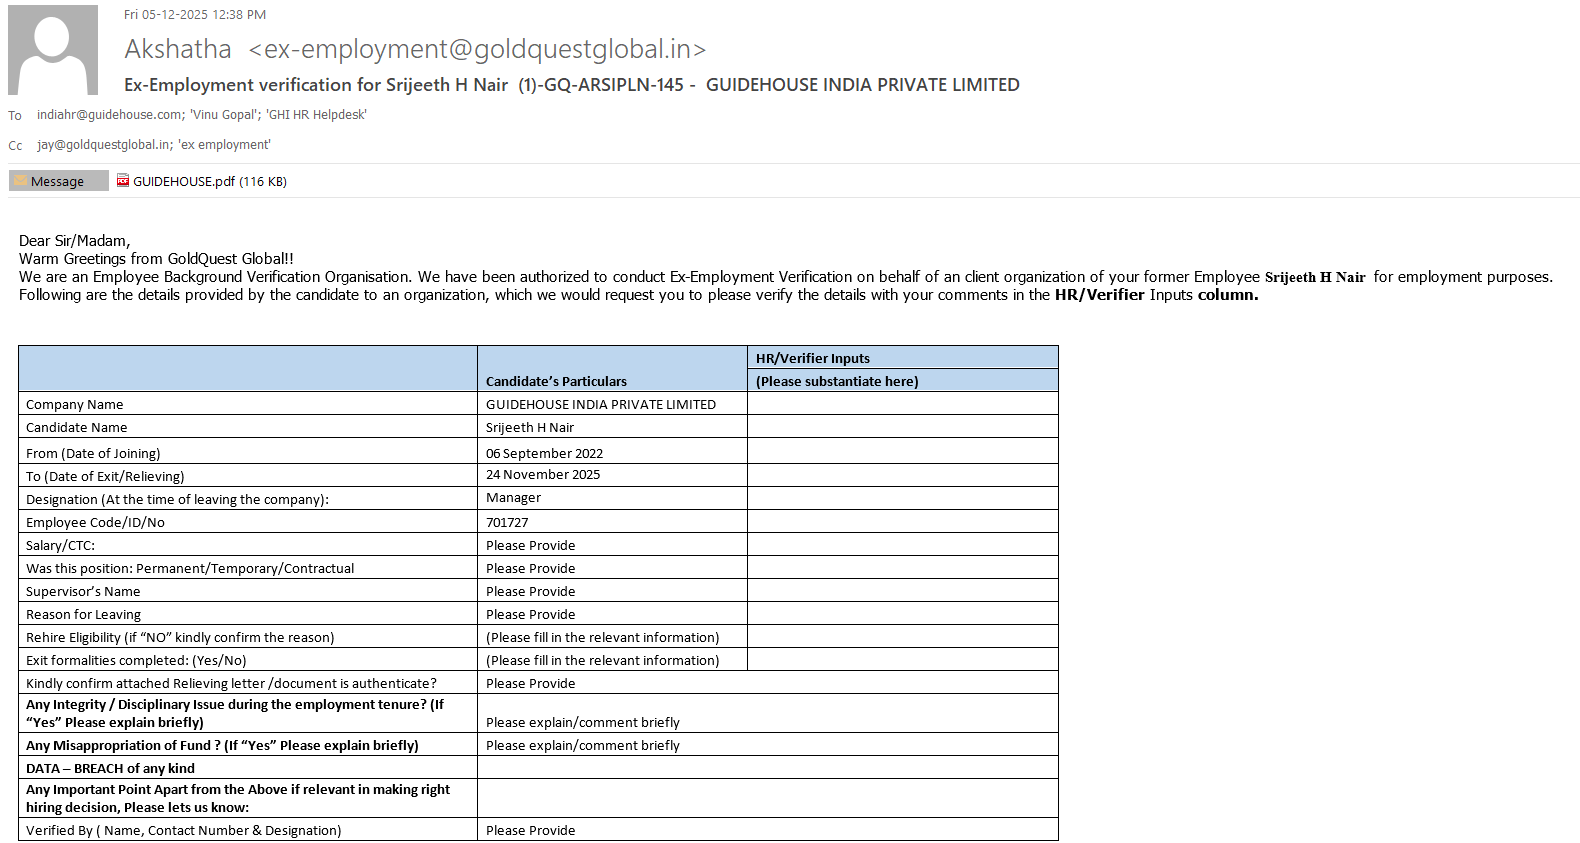The width and height of the screenshot is (1580, 843).
Task: Click HR/Verifier input cell for Salary/CTC
Action: click(903, 545)
